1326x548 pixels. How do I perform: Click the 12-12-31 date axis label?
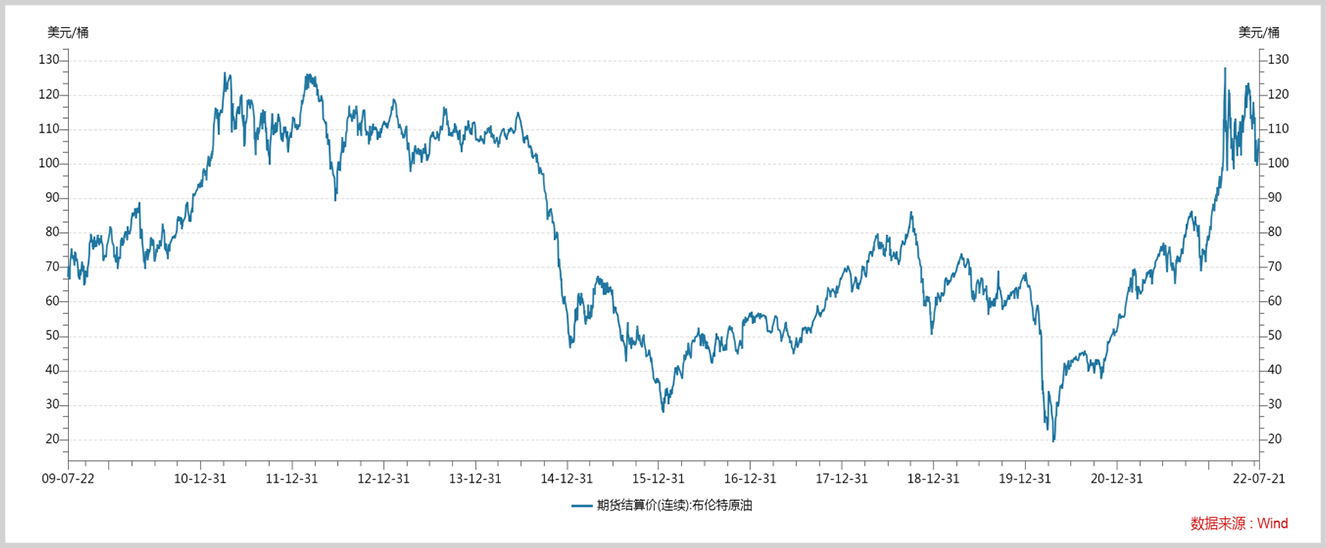click(384, 478)
